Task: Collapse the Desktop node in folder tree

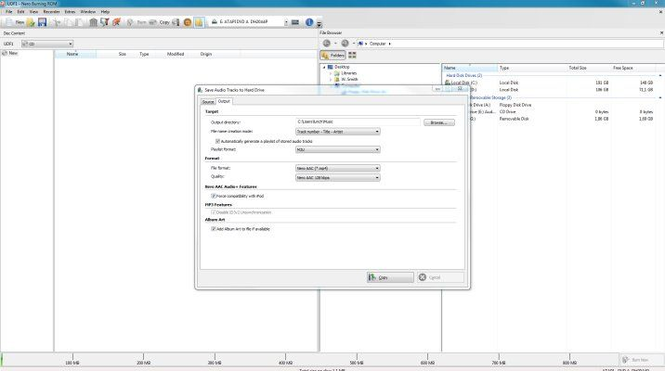Action: 324,67
